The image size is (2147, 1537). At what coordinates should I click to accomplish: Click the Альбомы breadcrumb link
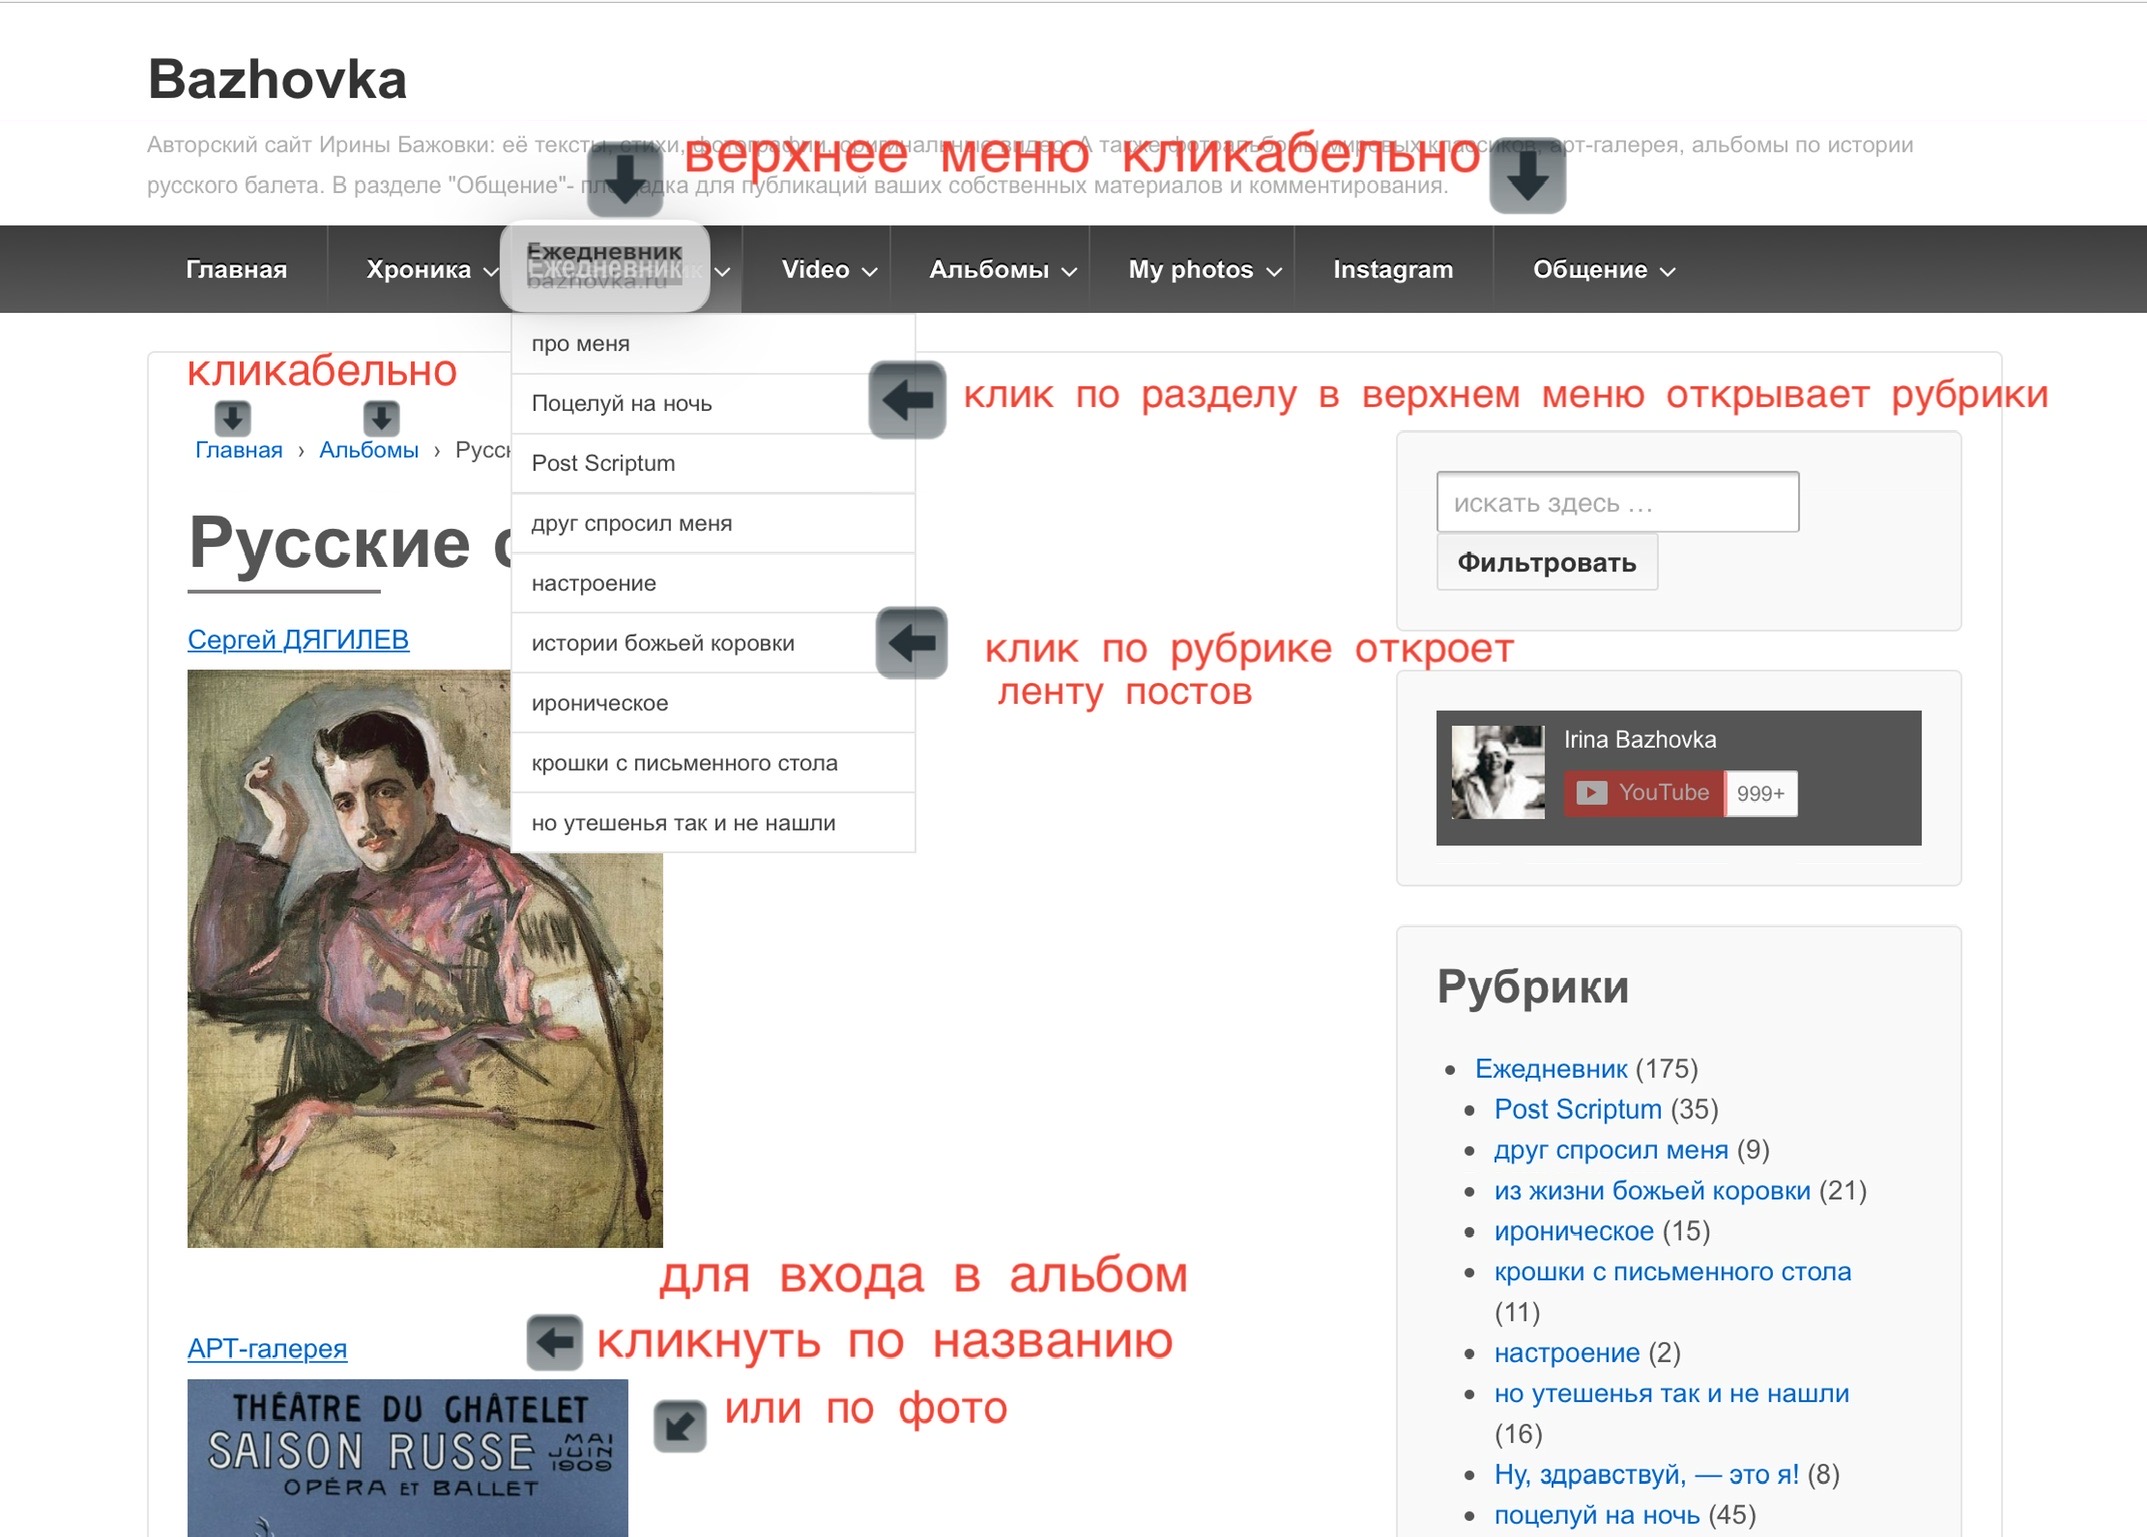pos(368,450)
